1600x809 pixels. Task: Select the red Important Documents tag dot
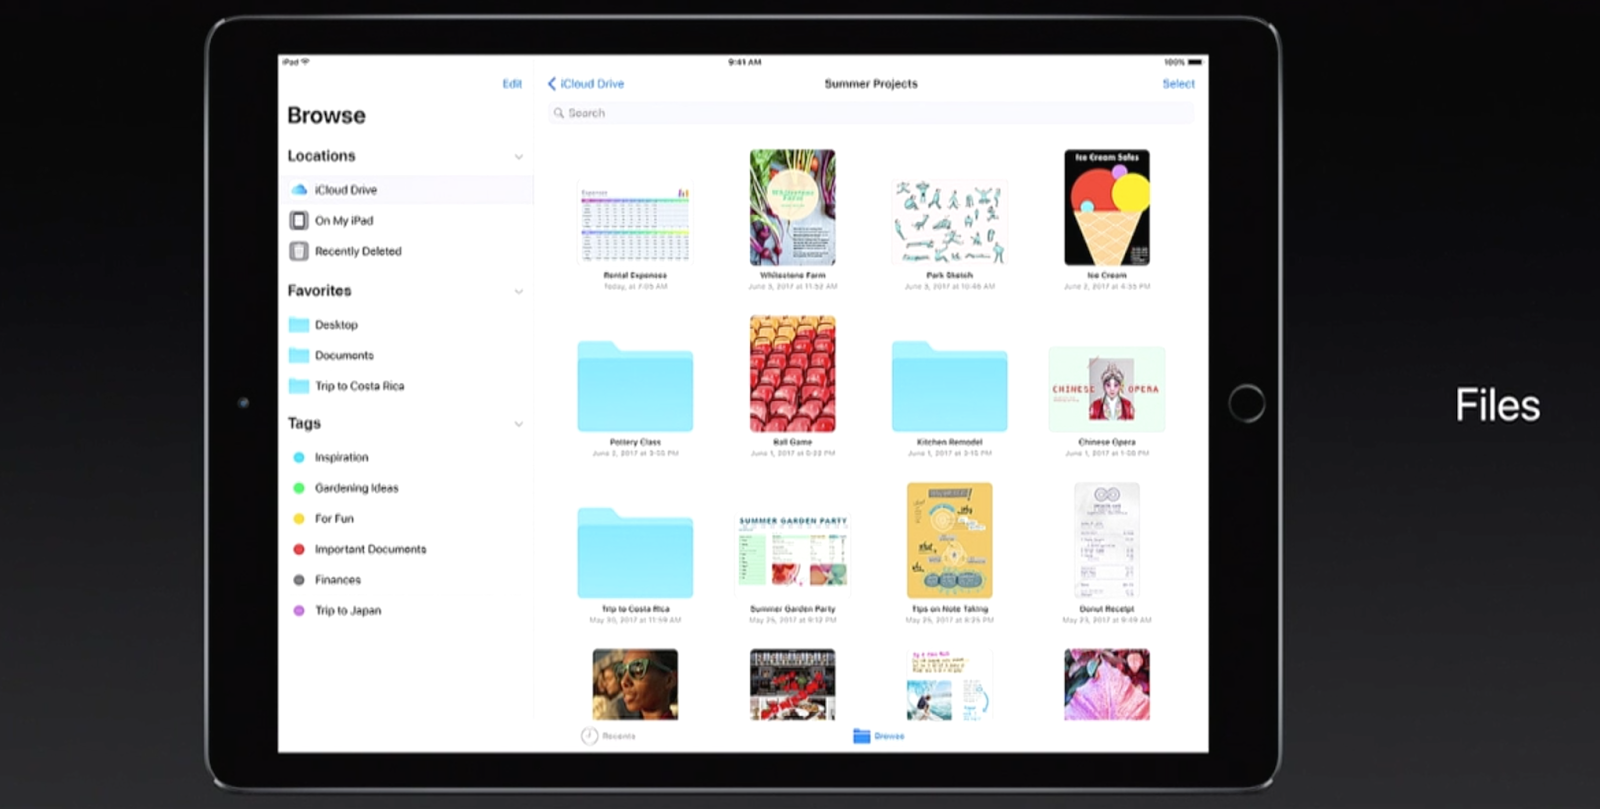coord(298,549)
